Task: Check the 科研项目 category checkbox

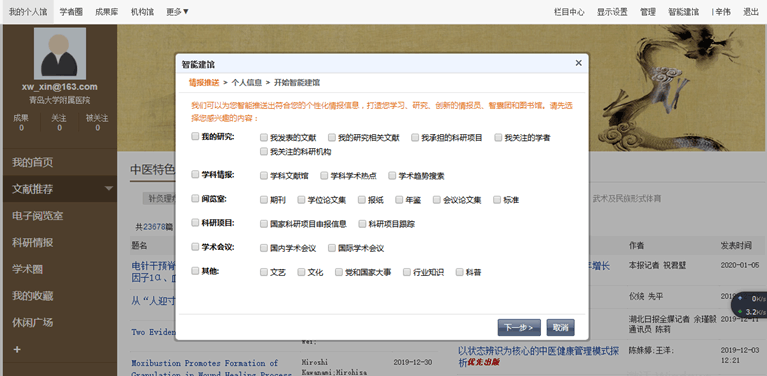Action: 195,222
